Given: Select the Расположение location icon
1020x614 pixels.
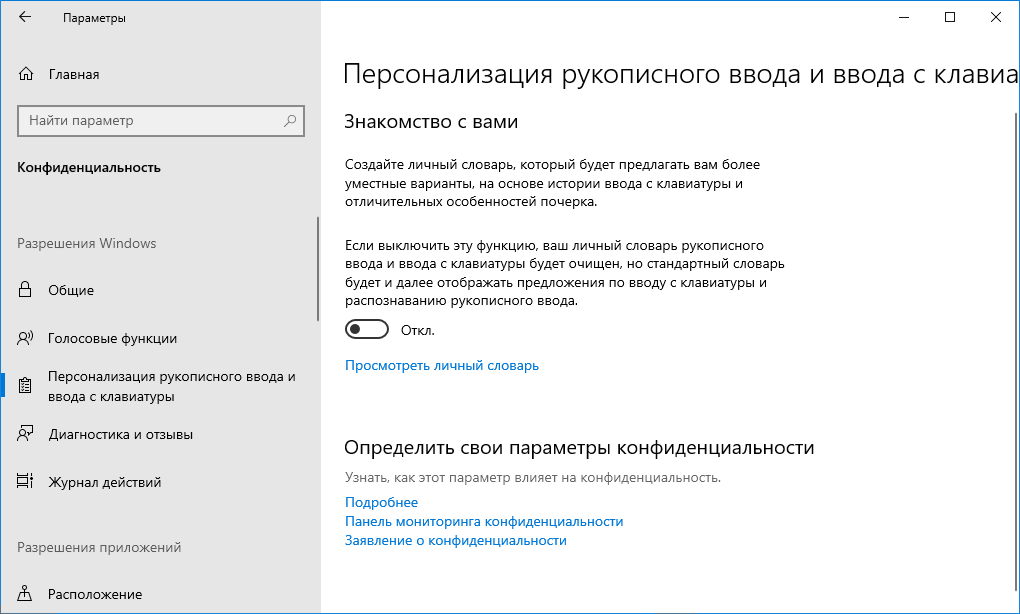Looking at the screenshot, I should click(25, 593).
